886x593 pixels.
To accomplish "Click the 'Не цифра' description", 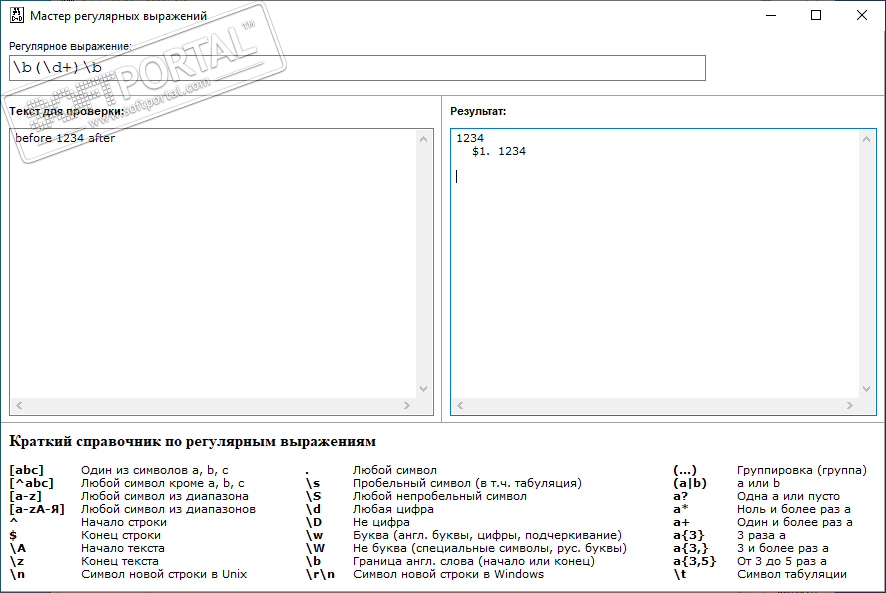I will click(x=381, y=522).
